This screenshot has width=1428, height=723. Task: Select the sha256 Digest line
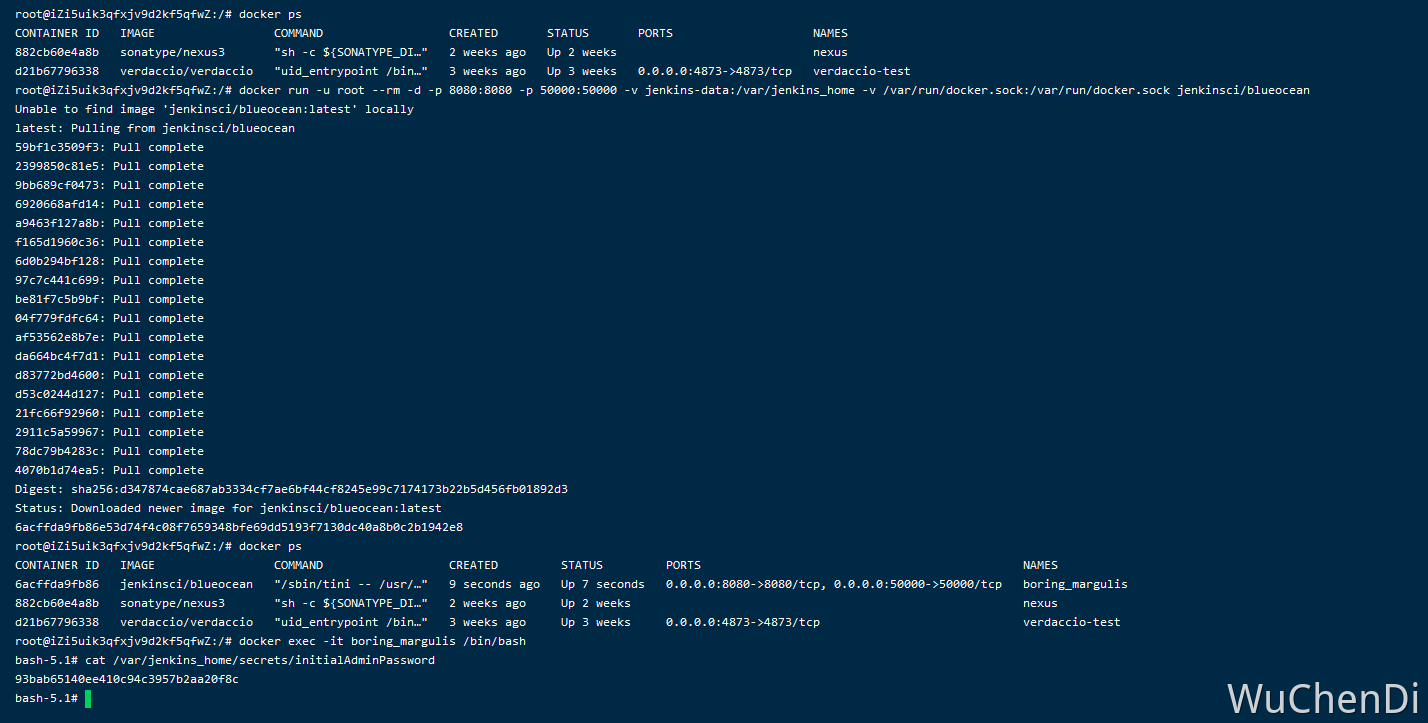291,489
